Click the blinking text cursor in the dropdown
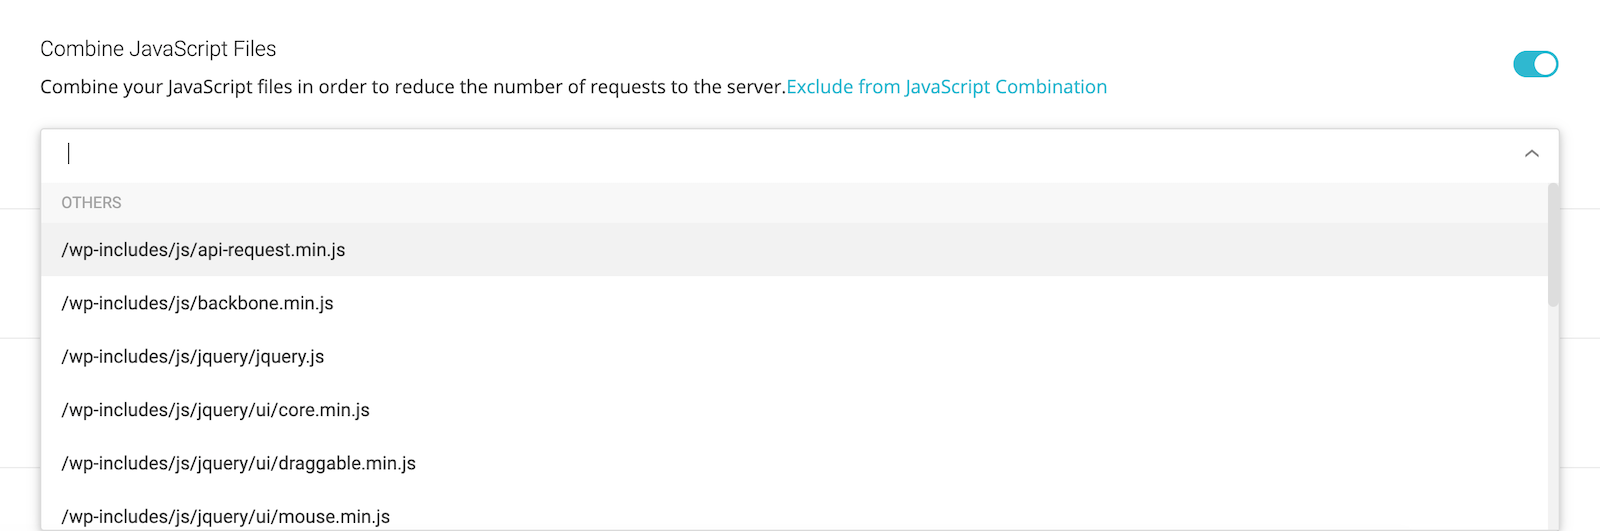This screenshot has width=1600, height=531. pyautogui.click(x=69, y=154)
